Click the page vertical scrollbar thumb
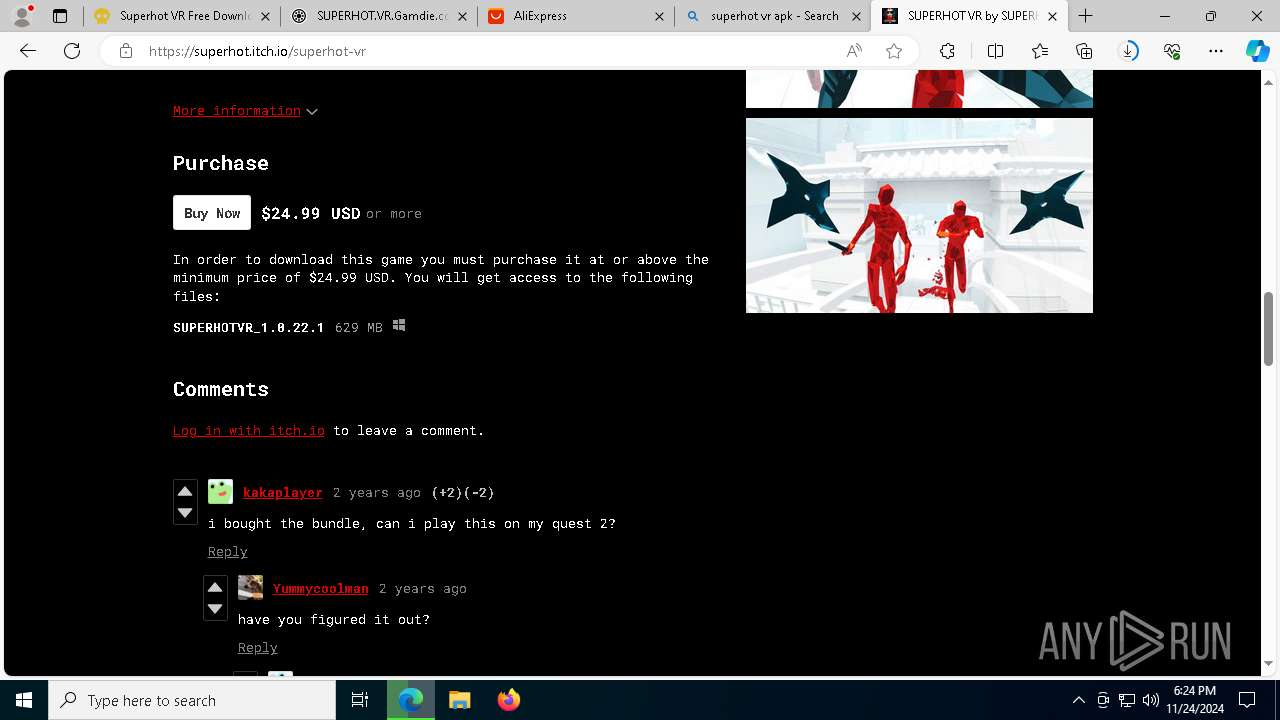Viewport: 1280px width, 720px height. pyautogui.click(x=1269, y=330)
